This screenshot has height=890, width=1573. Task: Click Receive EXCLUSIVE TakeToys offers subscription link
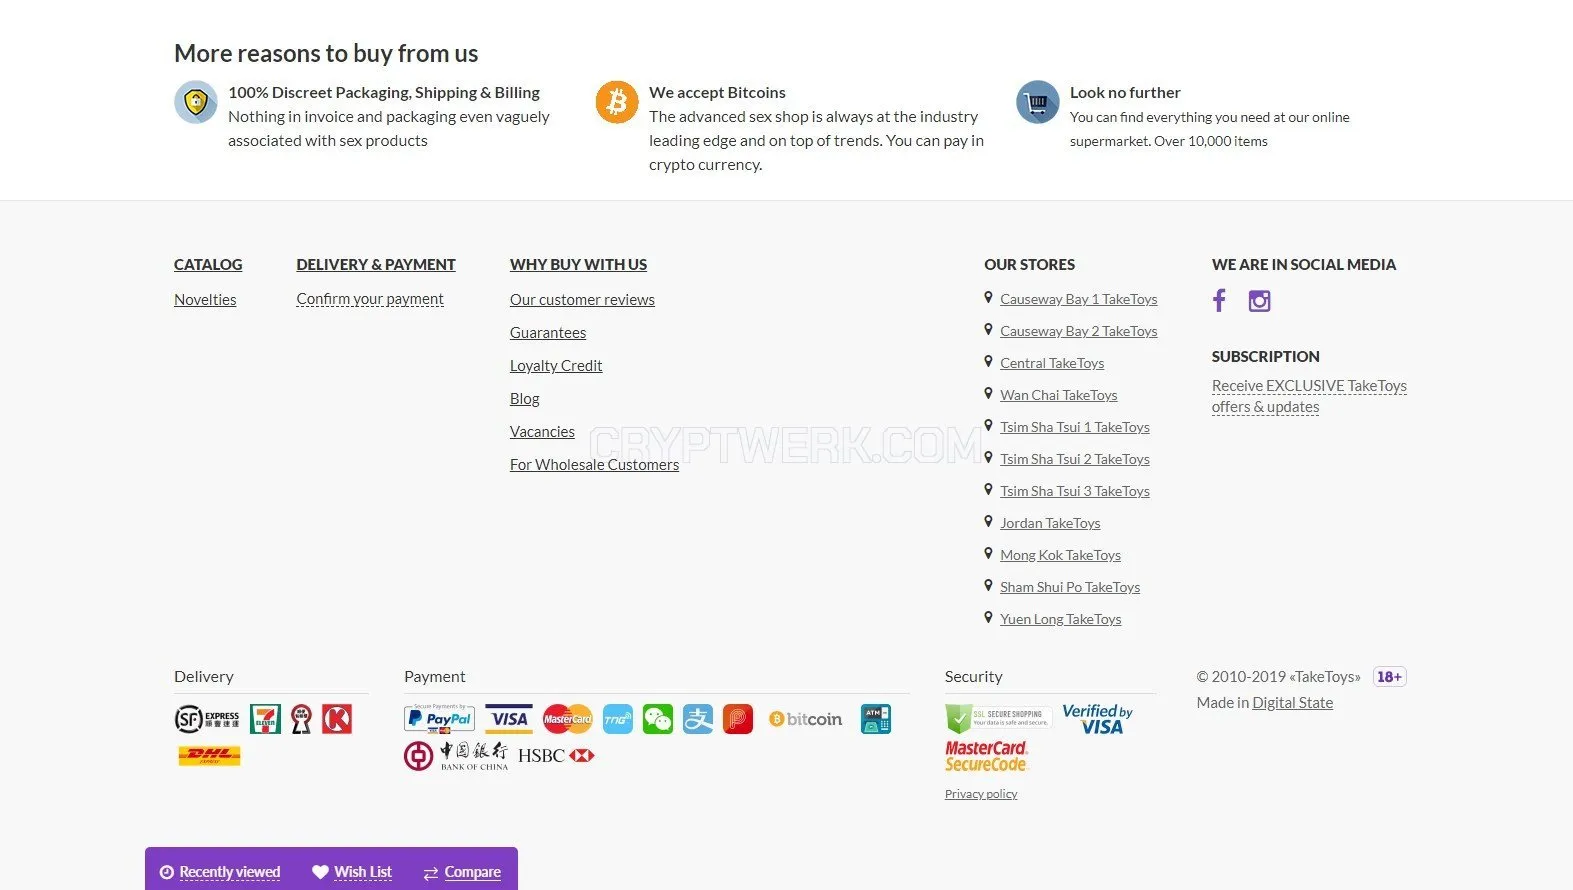click(1309, 396)
